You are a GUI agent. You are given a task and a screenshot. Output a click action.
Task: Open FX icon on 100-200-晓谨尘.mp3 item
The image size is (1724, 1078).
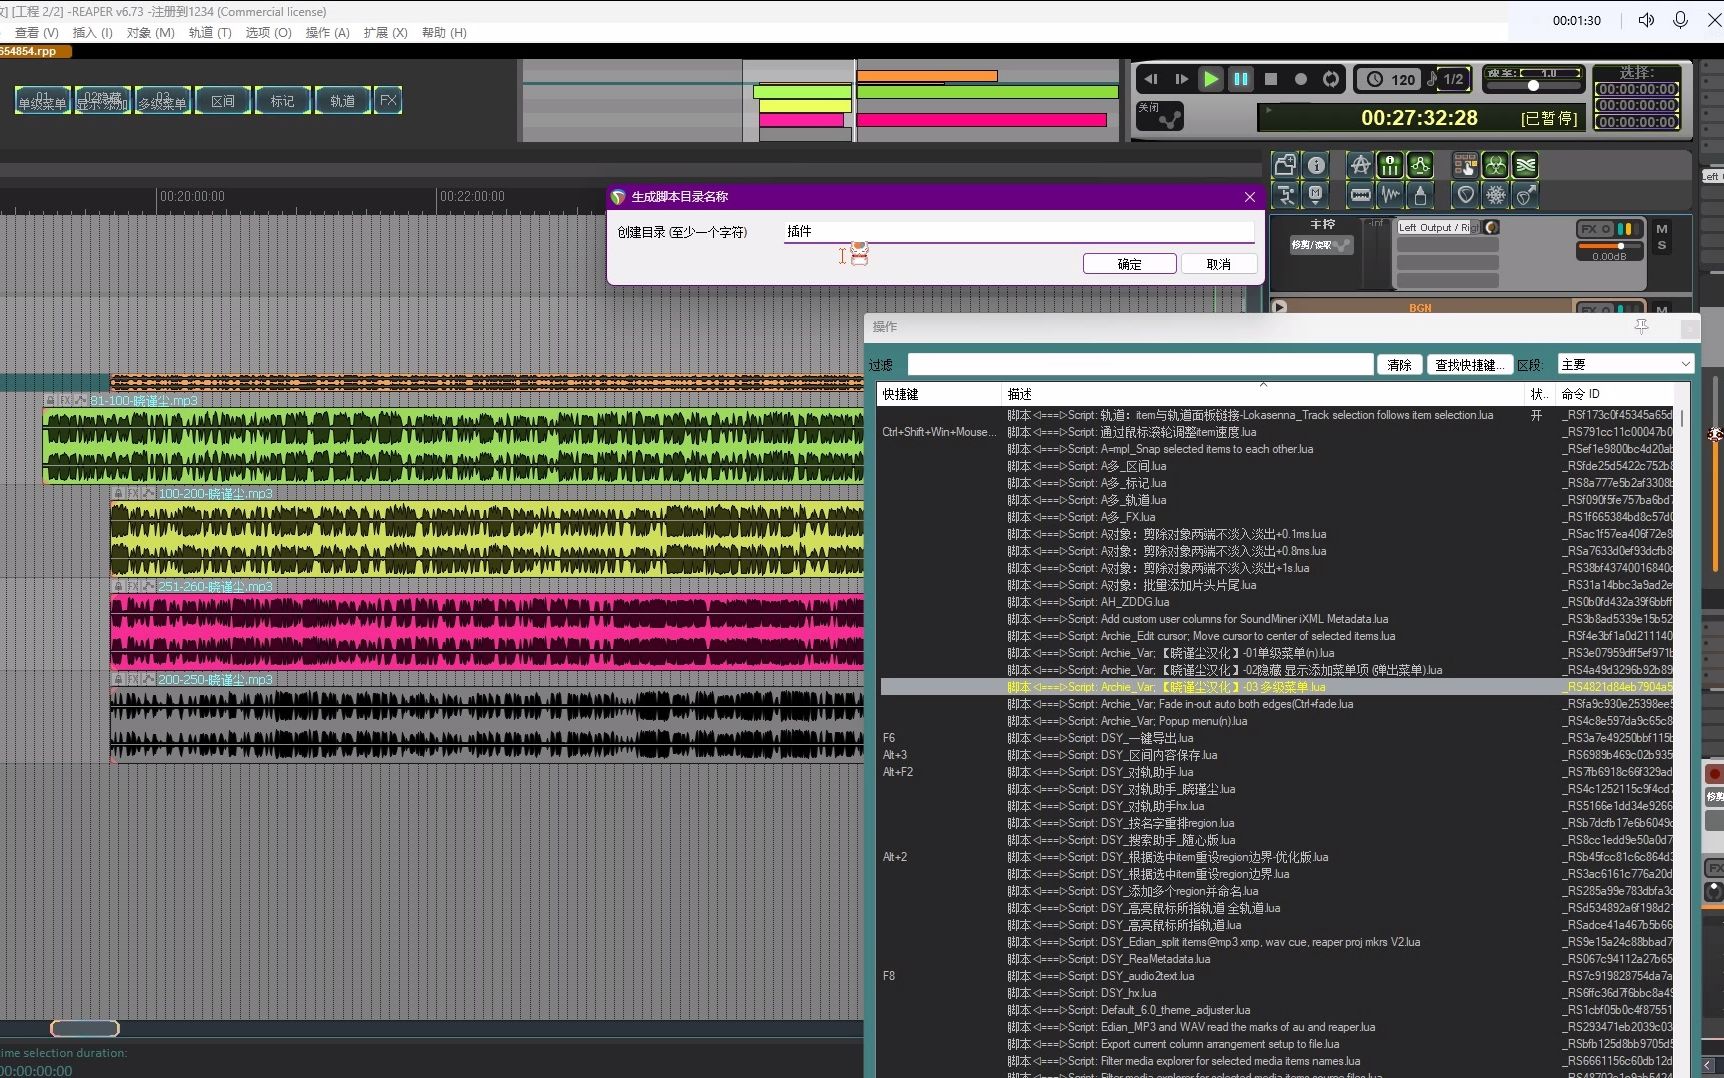pyautogui.click(x=134, y=493)
